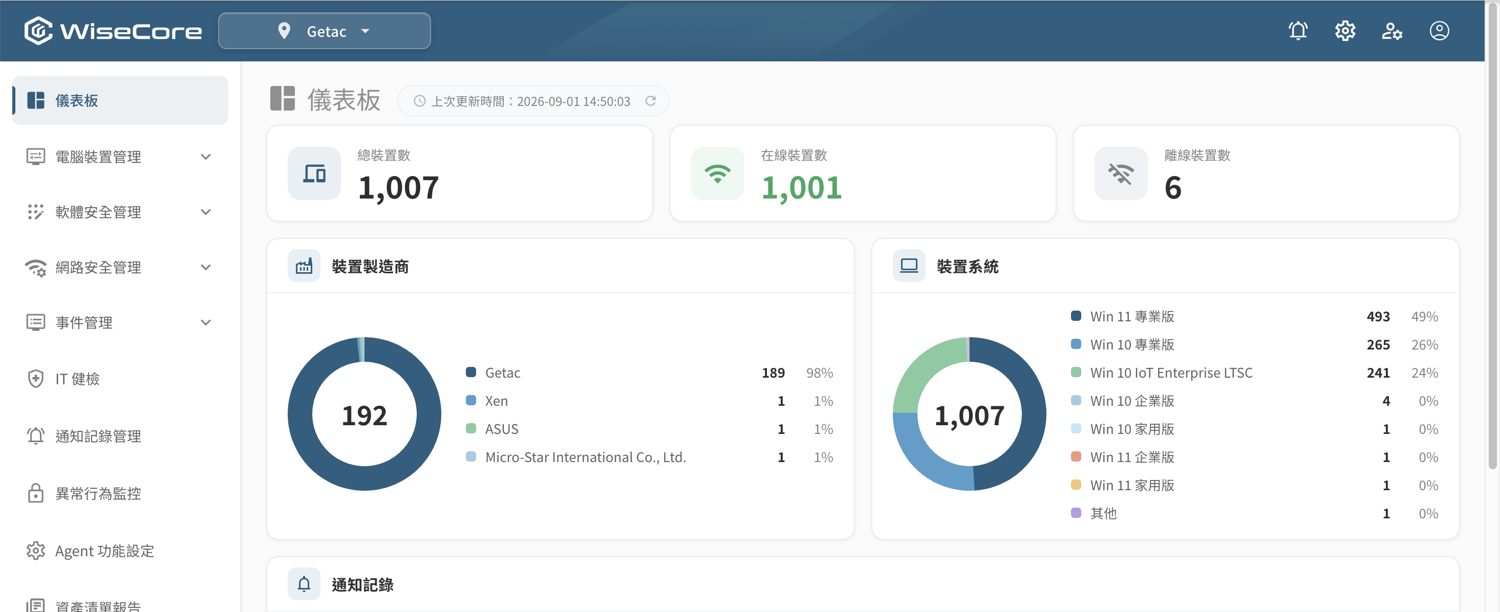This screenshot has height=612, width=1500.
Task: Click the Win 11 企業版 legend entry
Action: (1254, 457)
